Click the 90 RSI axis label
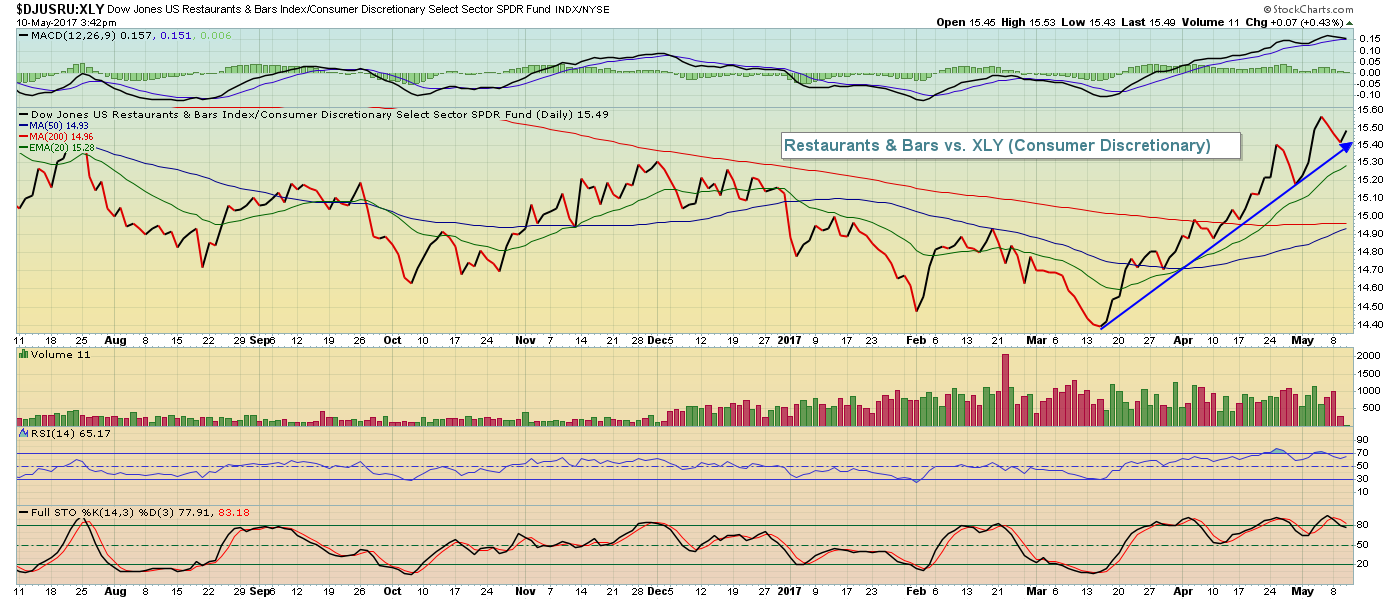The height and width of the screenshot is (600, 1400). click(x=1362, y=440)
